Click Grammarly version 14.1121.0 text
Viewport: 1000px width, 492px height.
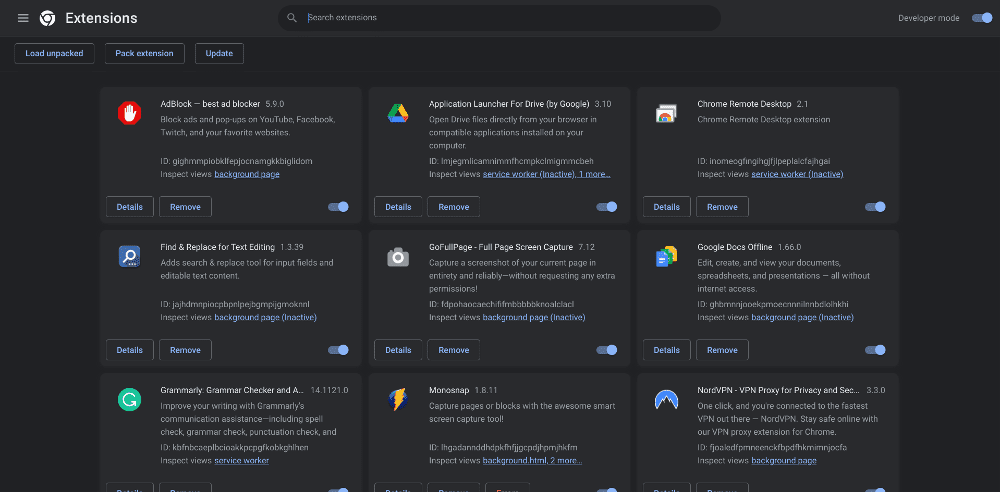tap(329, 390)
